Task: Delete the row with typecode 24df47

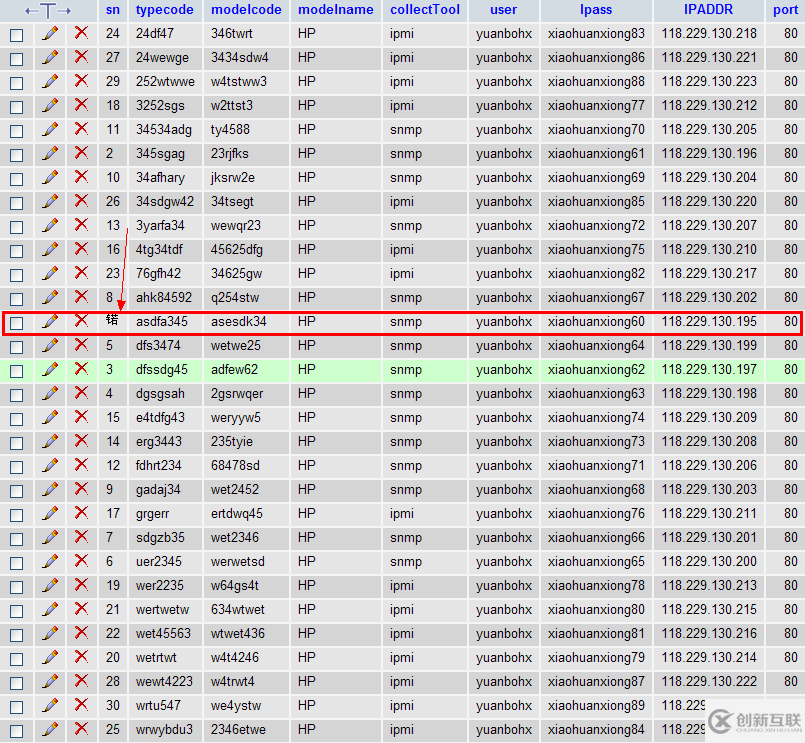Action: click(x=81, y=33)
